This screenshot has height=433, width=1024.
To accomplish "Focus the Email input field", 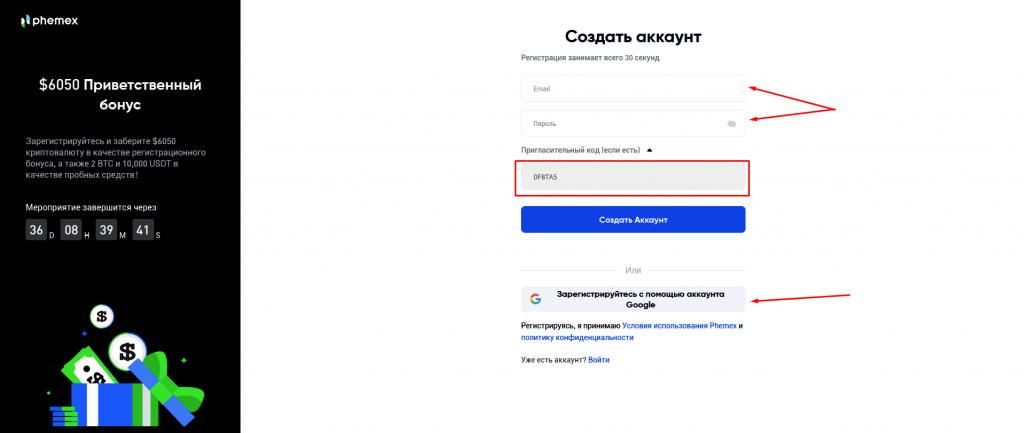I will [x=632, y=89].
